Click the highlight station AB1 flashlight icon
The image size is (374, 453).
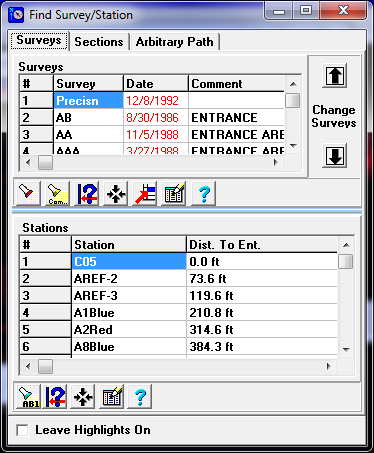[x=28, y=396]
